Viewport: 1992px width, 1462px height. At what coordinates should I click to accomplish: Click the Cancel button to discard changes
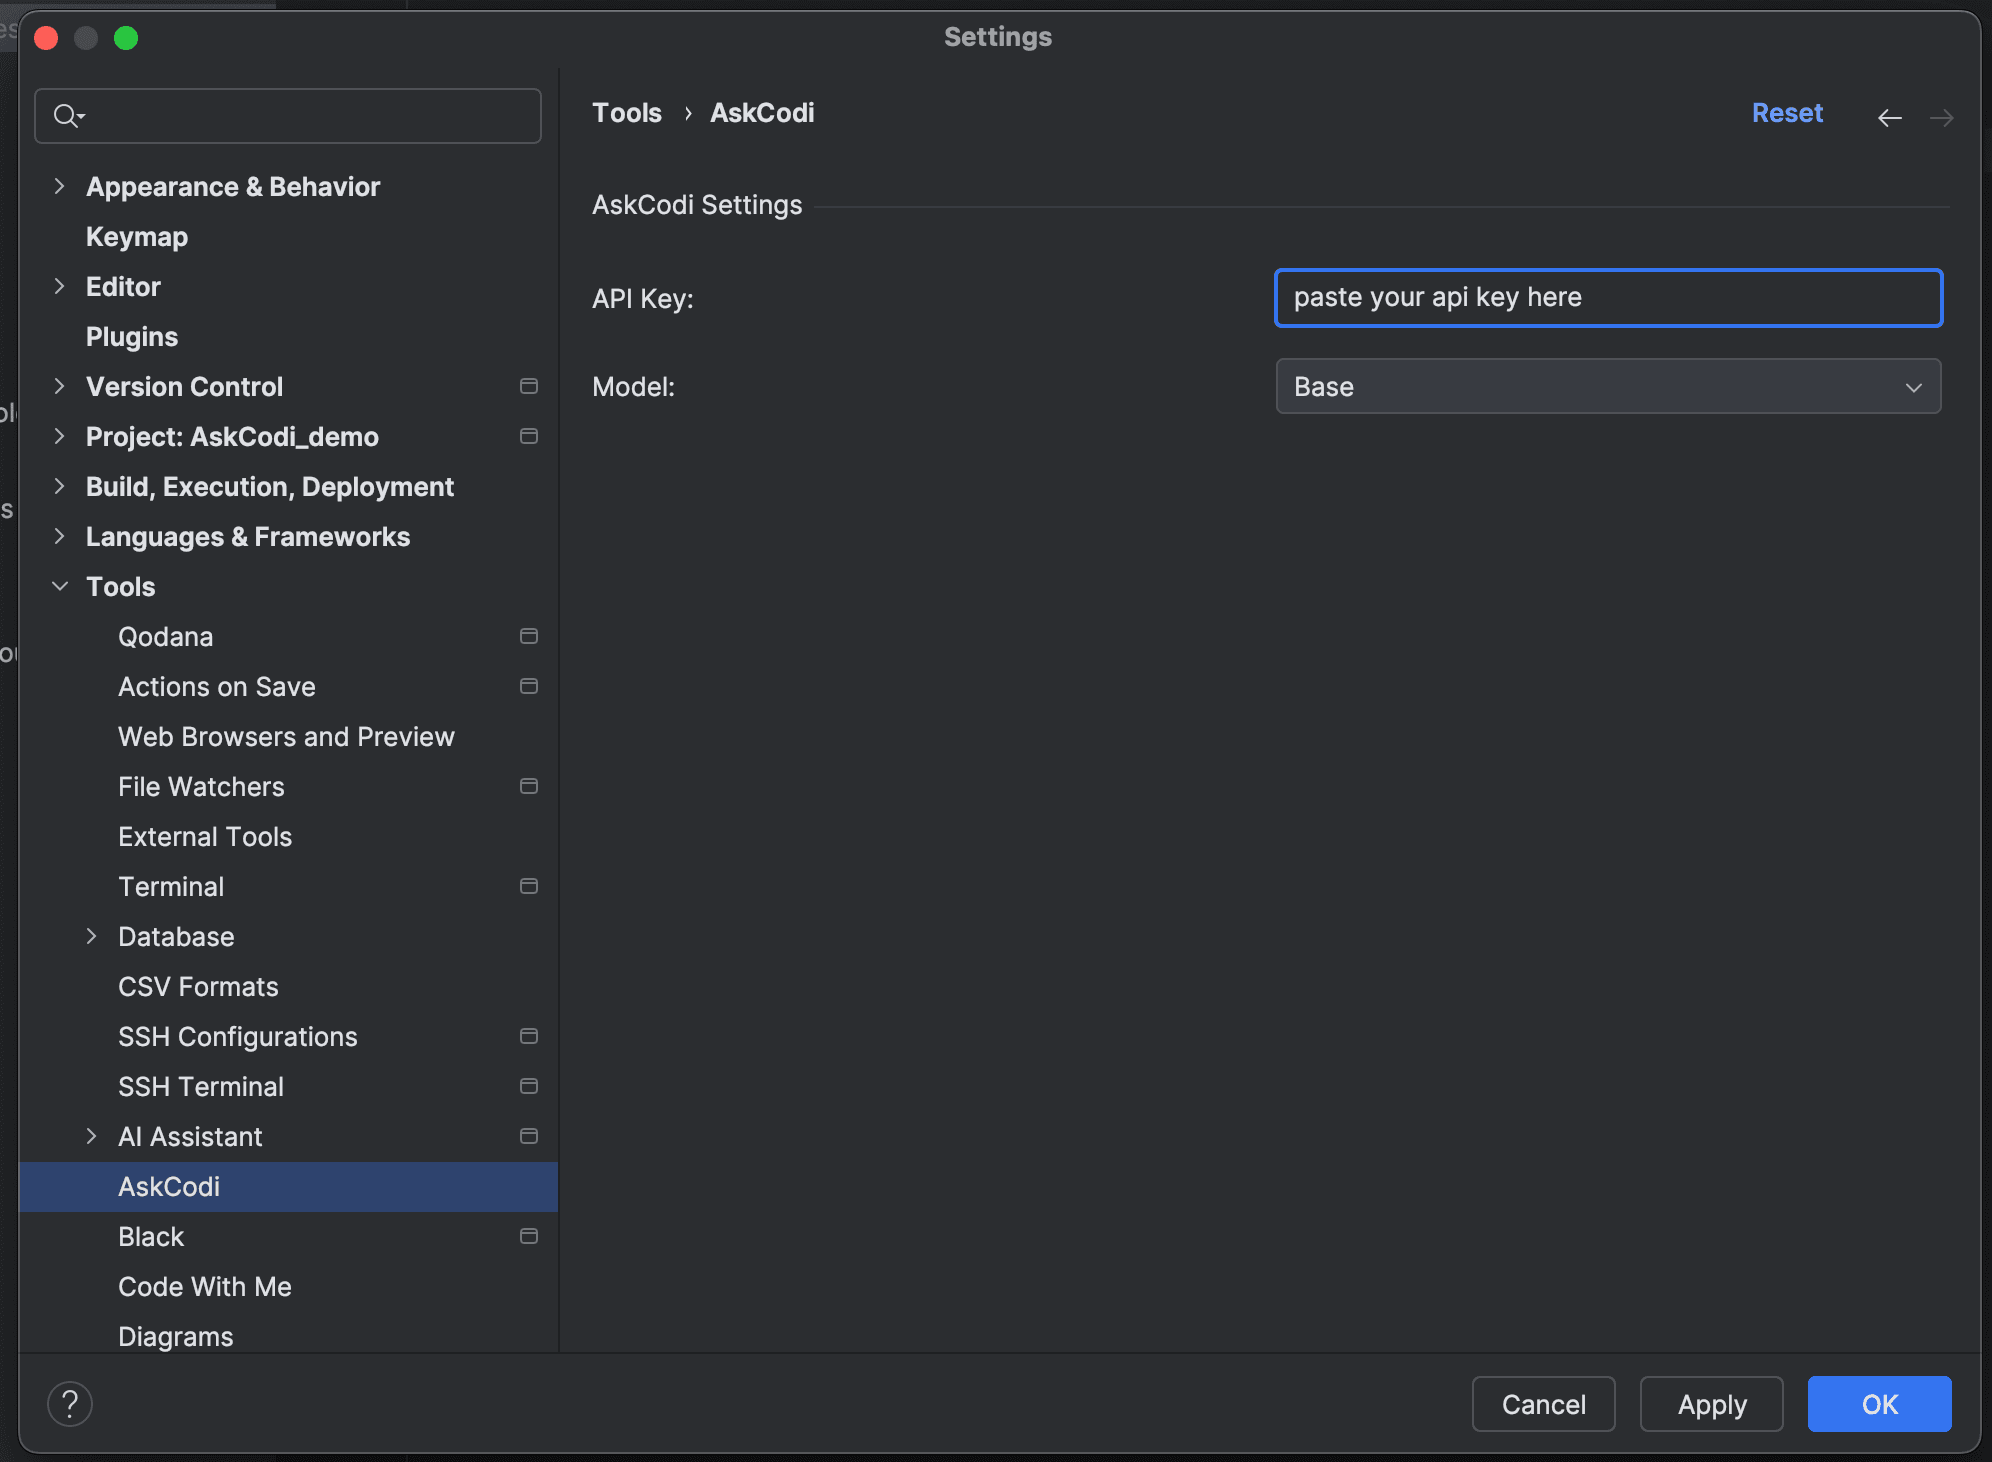[1543, 1405]
